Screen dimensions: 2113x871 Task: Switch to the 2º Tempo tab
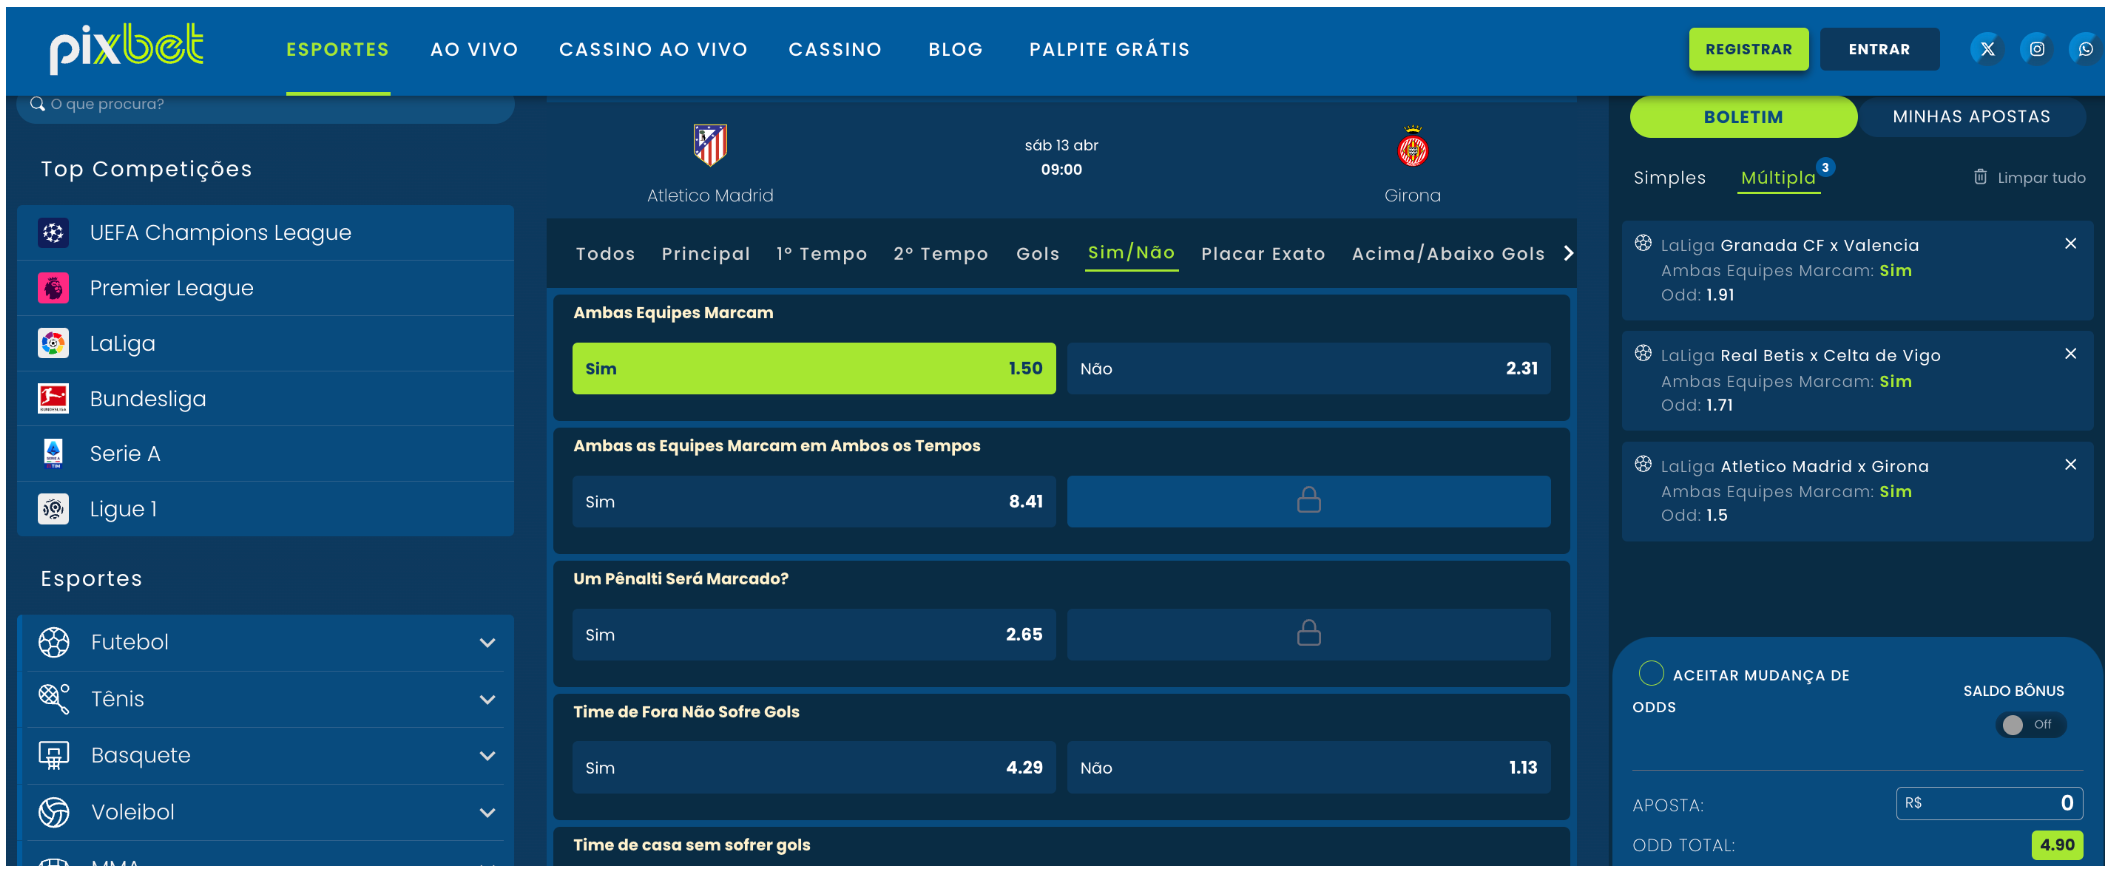pyautogui.click(x=941, y=254)
